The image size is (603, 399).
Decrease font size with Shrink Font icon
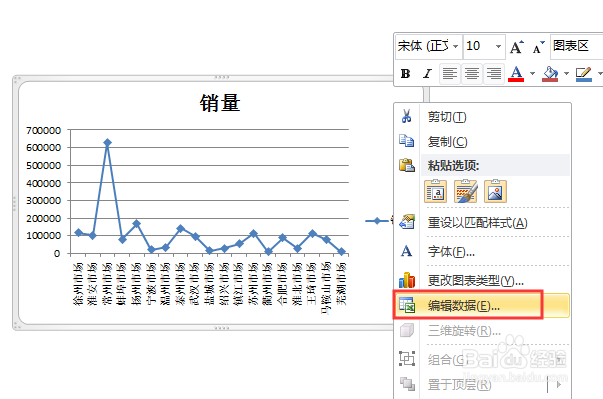538,47
